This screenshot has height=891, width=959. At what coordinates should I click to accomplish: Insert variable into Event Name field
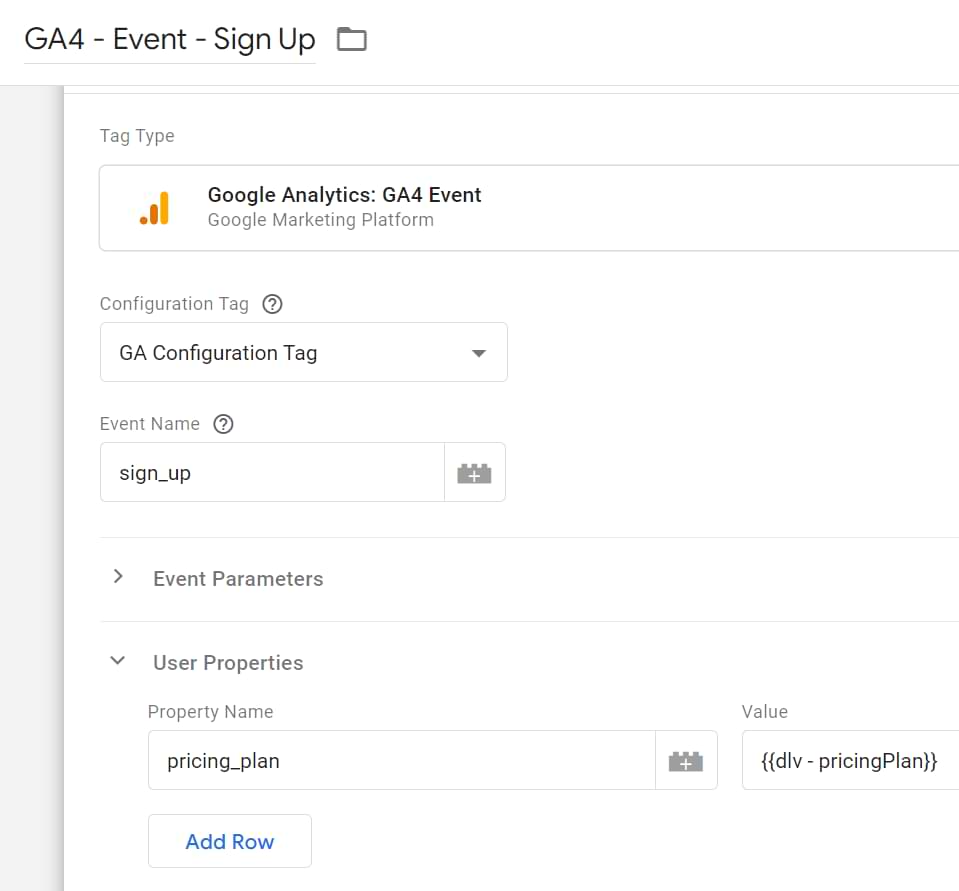[x=475, y=473]
